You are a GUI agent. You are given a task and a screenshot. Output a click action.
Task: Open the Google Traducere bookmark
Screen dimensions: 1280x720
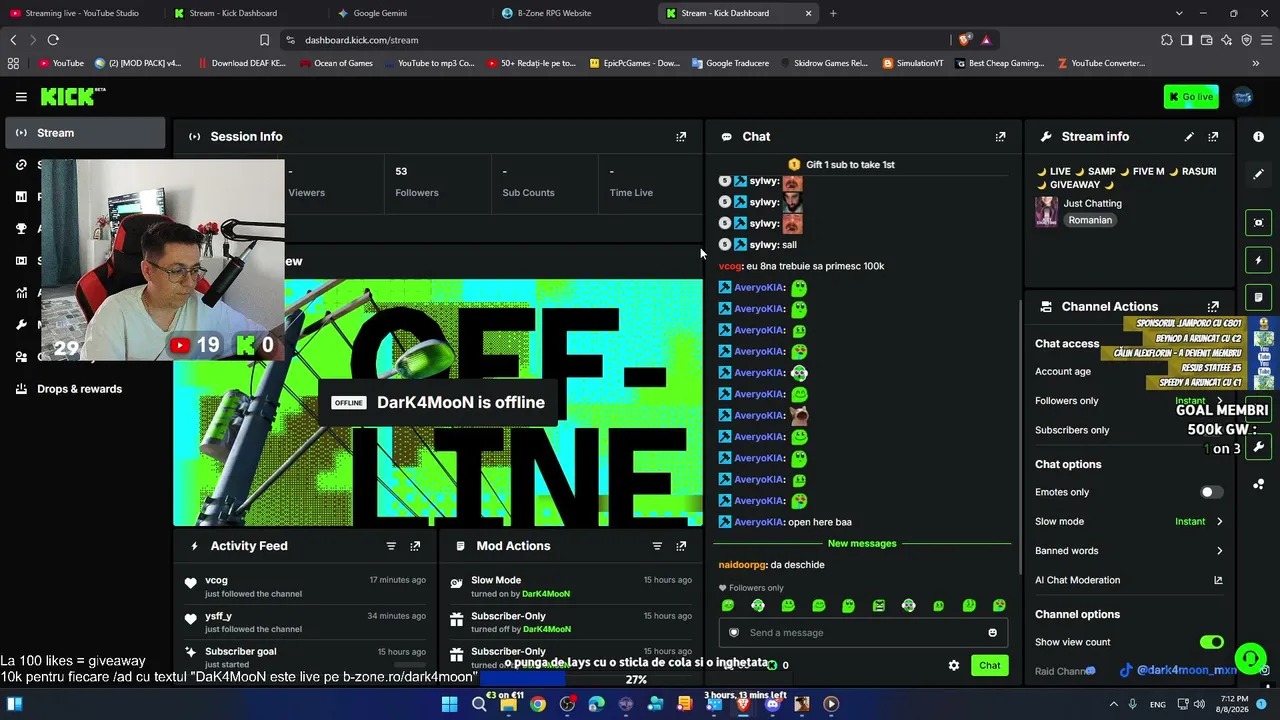pos(729,63)
